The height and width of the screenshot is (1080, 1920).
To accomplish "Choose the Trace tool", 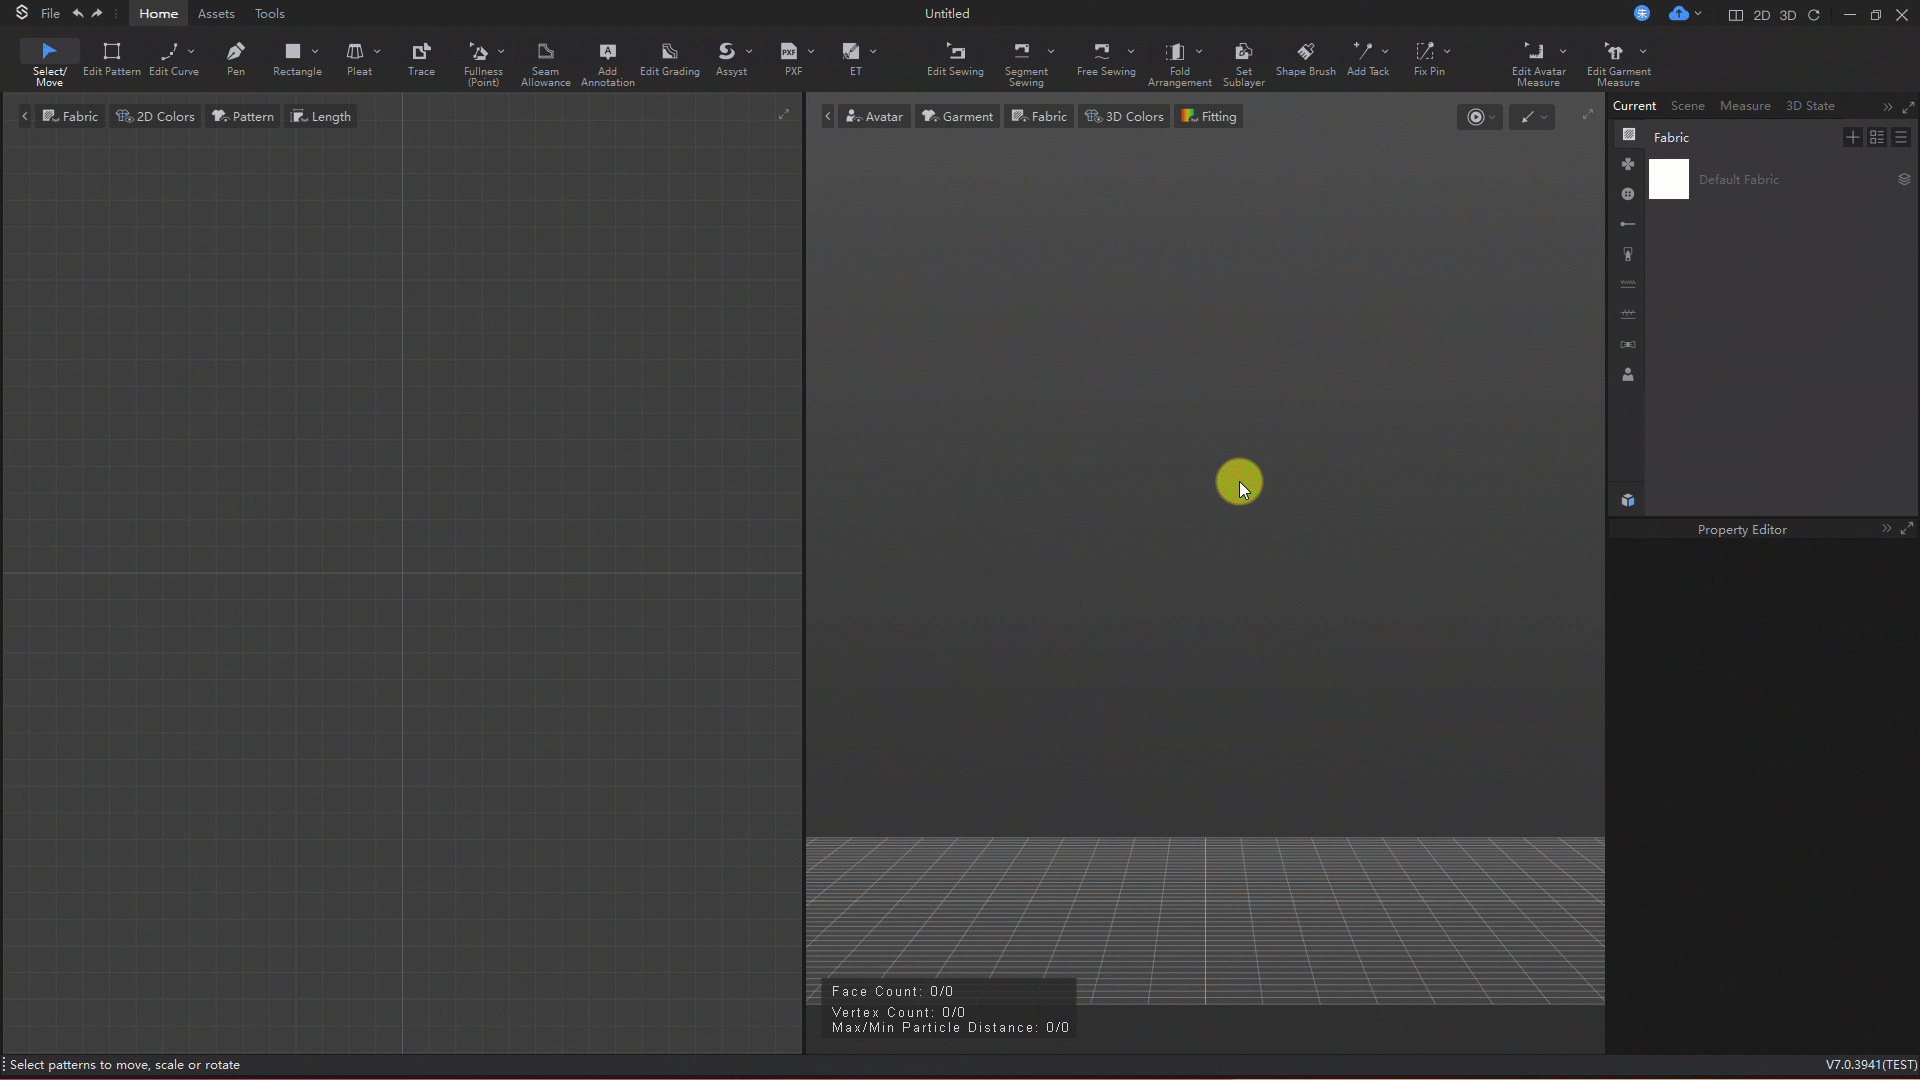I will pyautogui.click(x=421, y=58).
